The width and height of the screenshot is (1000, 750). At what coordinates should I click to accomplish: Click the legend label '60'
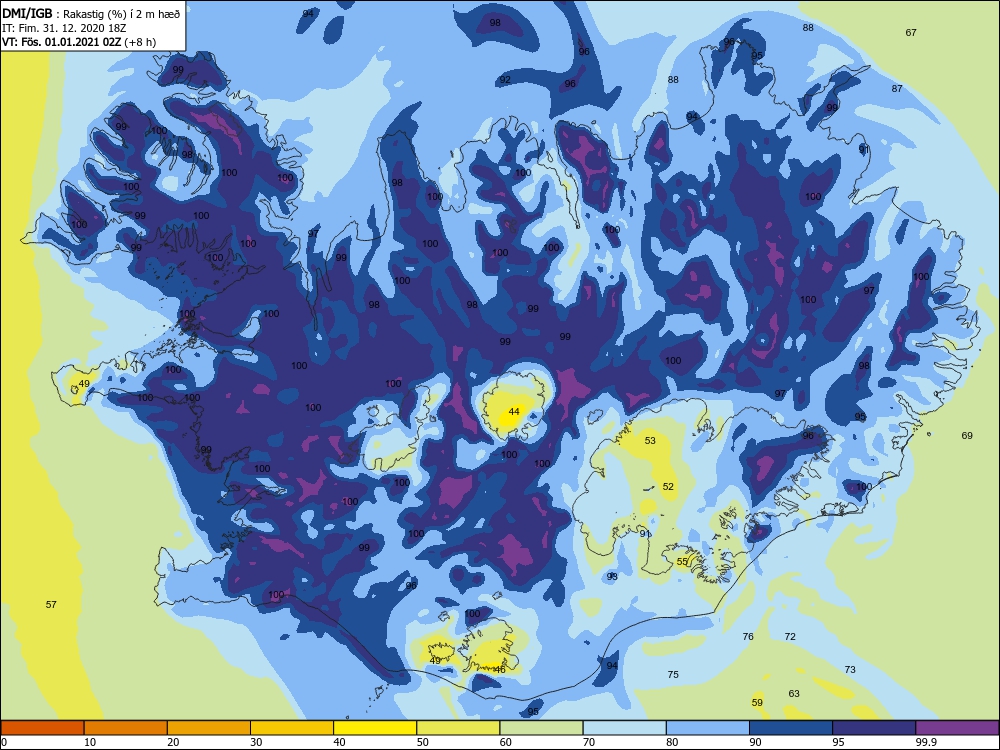(x=506, y=742)
